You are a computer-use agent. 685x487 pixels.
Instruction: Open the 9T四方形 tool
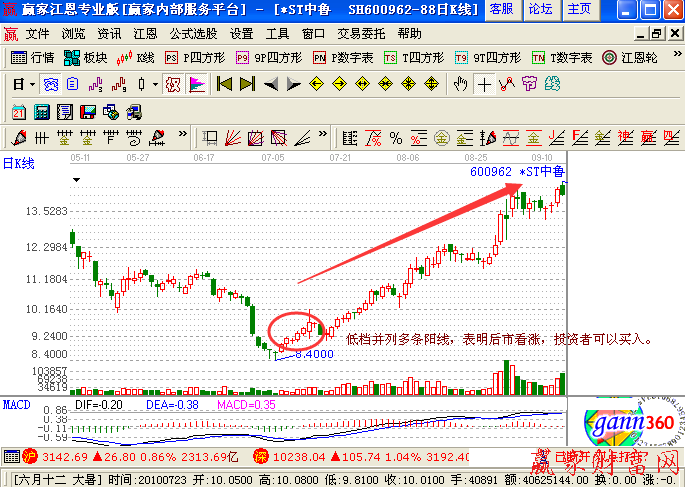point(487,57)
